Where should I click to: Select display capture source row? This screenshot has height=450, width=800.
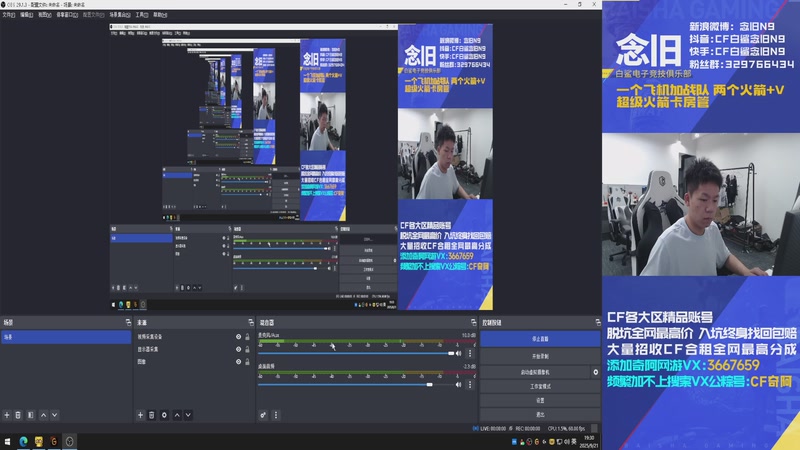[x=193, y=349]
